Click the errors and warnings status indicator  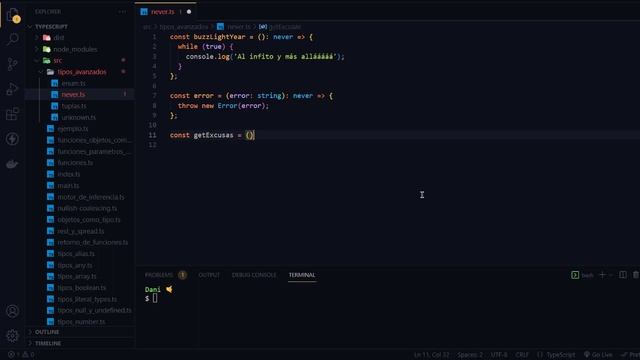tap(21, 355)
